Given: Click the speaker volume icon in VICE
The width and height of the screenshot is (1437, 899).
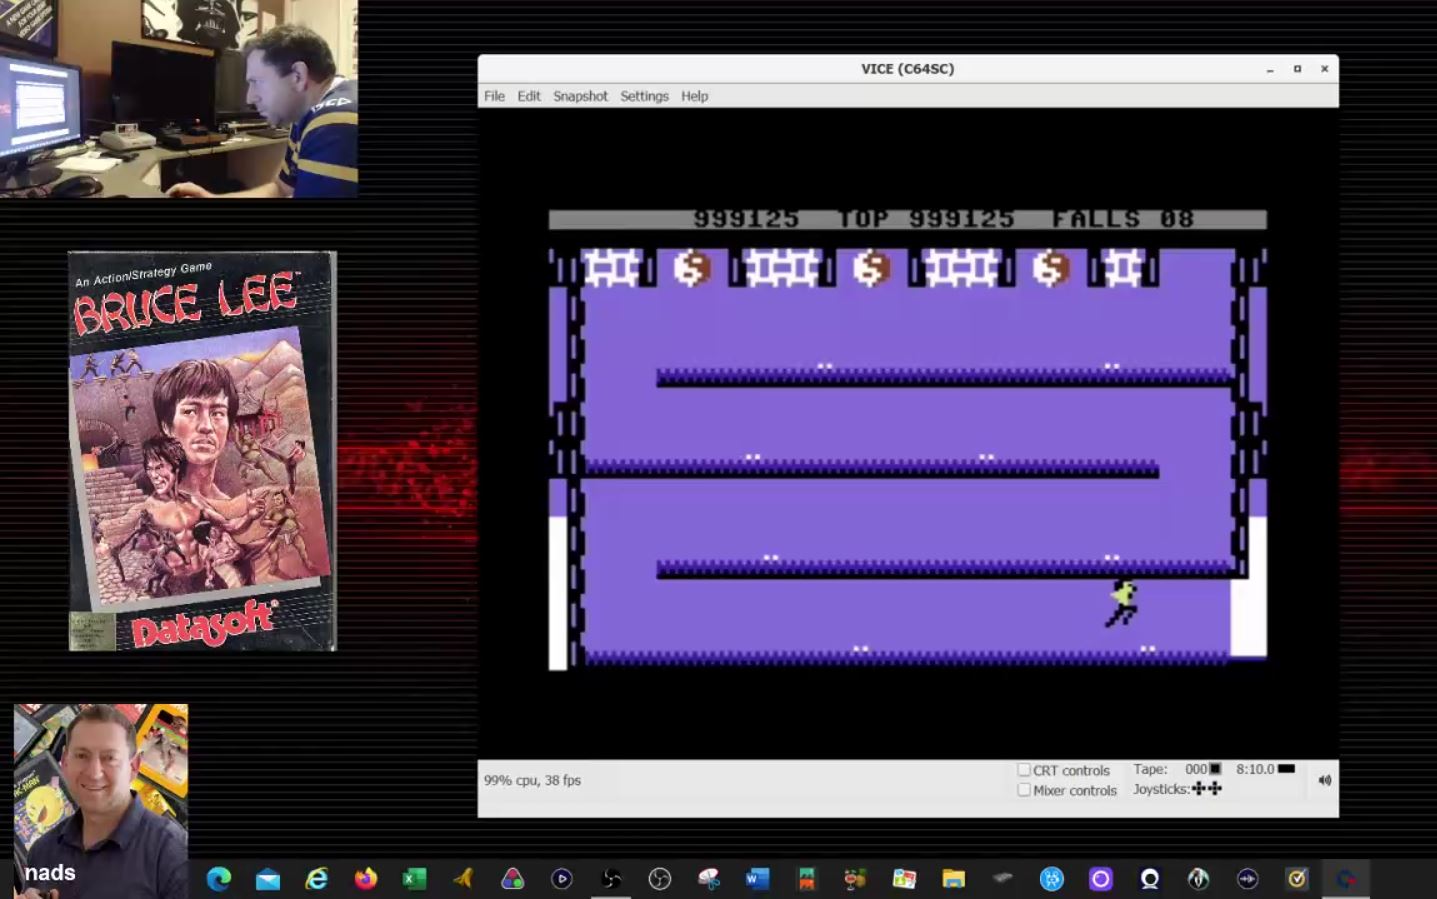Looking at the screenshot, I should [1324, 780].
